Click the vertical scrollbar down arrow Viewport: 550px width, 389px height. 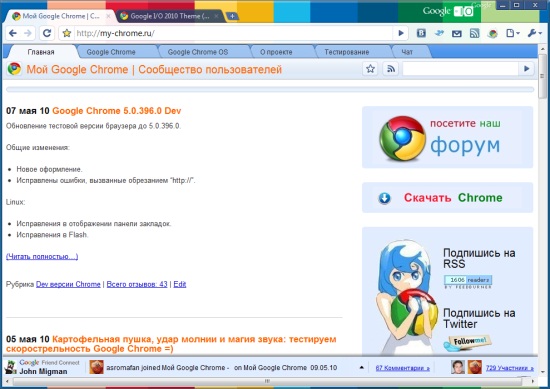click(542, 371)
